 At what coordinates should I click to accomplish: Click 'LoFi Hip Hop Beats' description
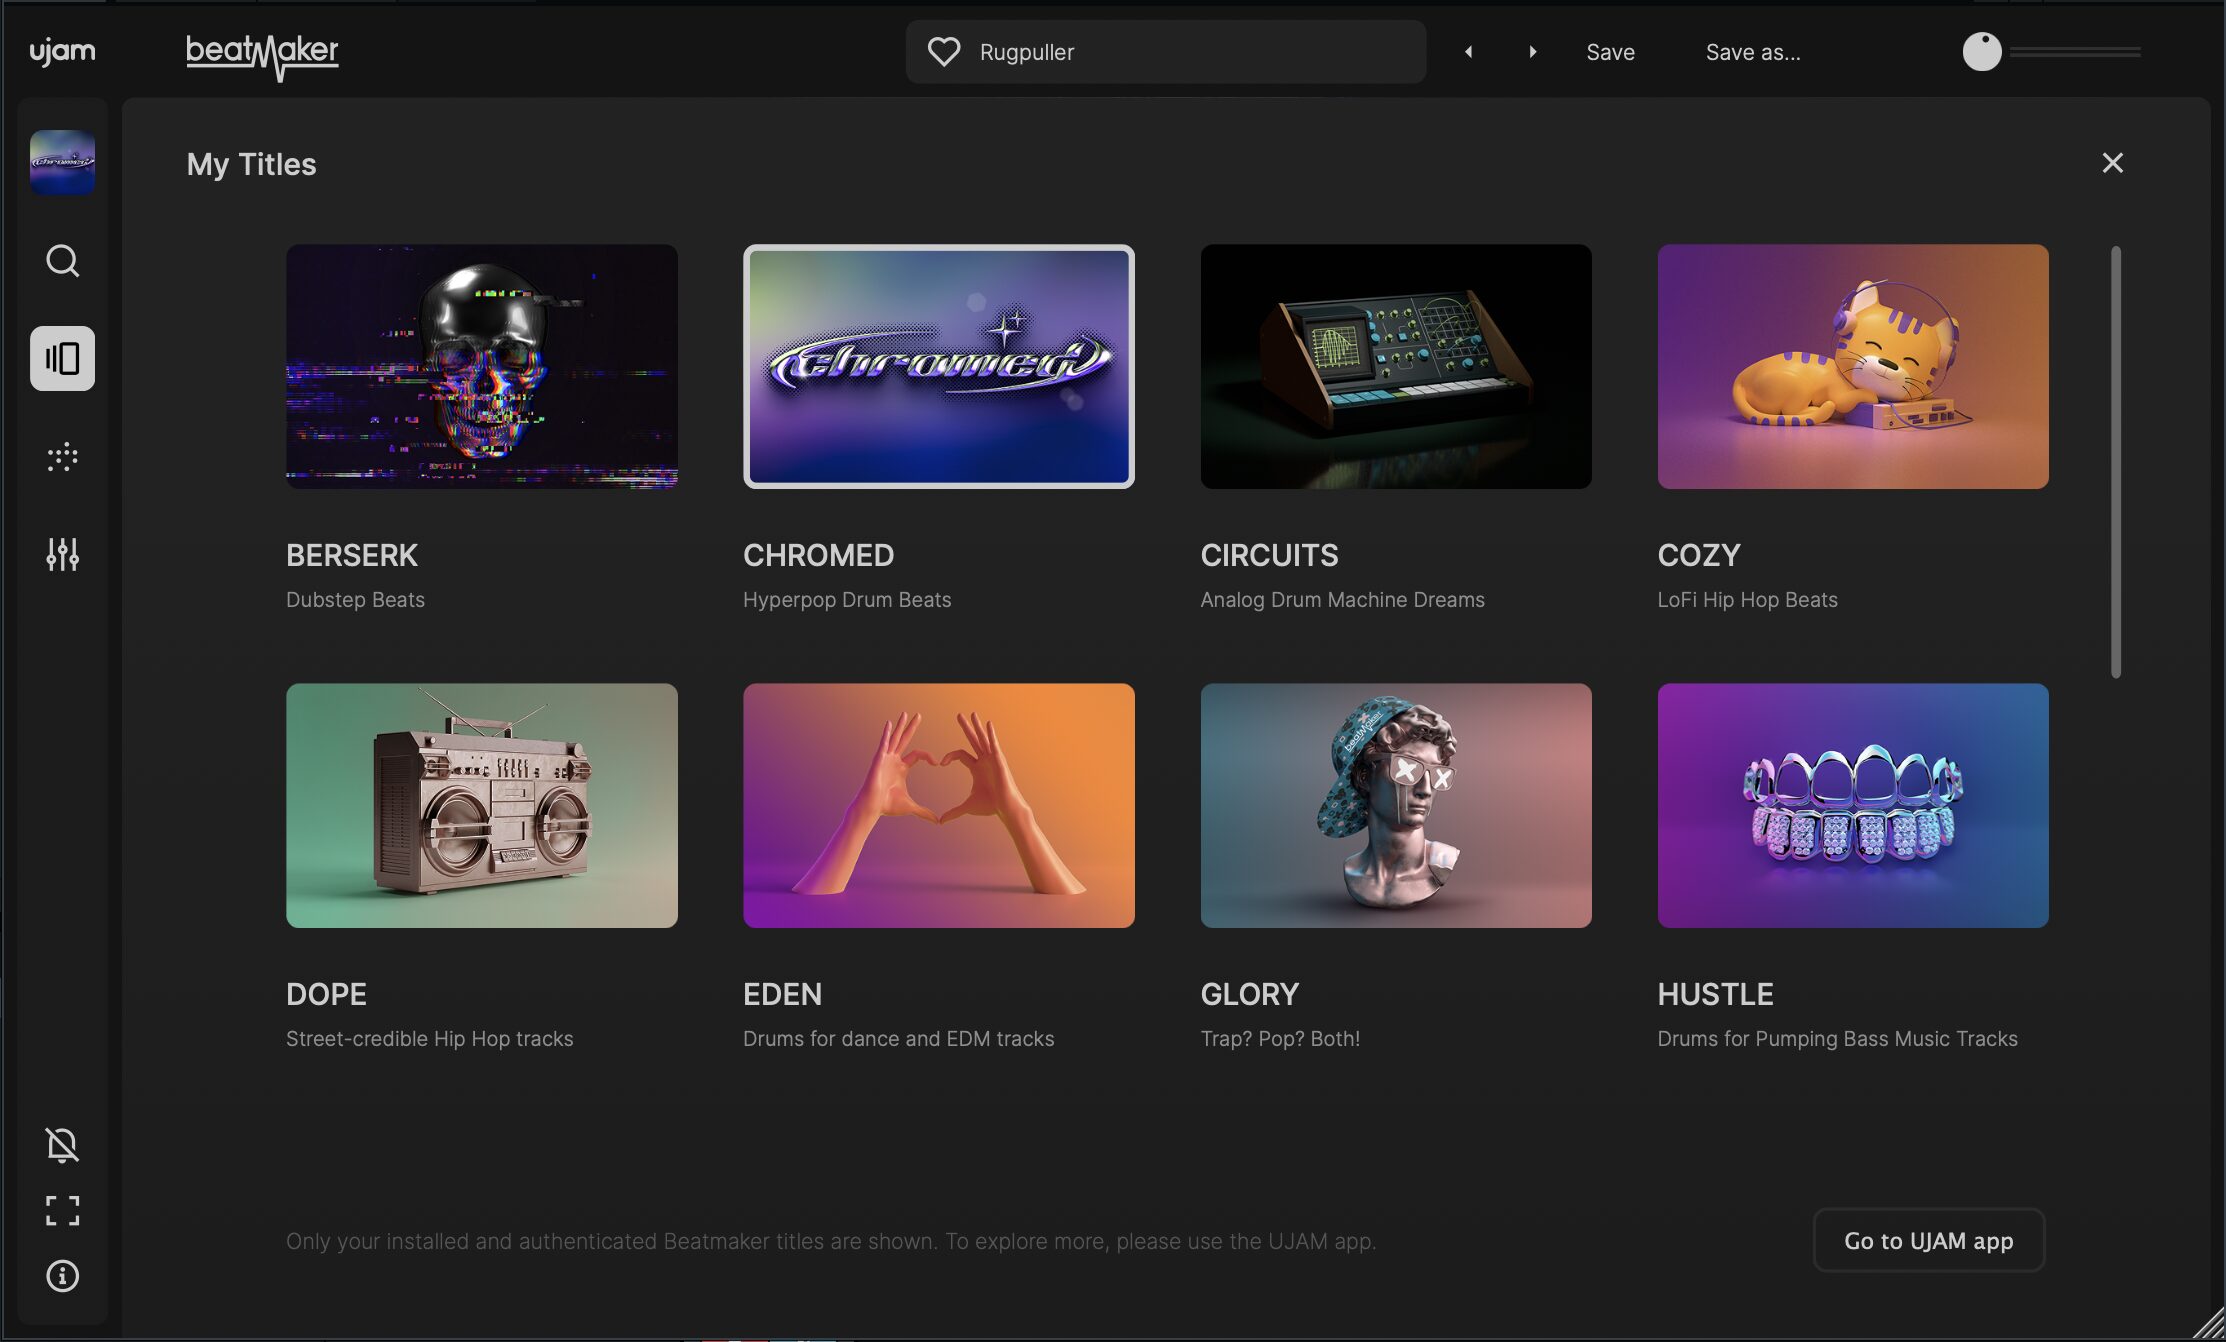coord(1747,600)
